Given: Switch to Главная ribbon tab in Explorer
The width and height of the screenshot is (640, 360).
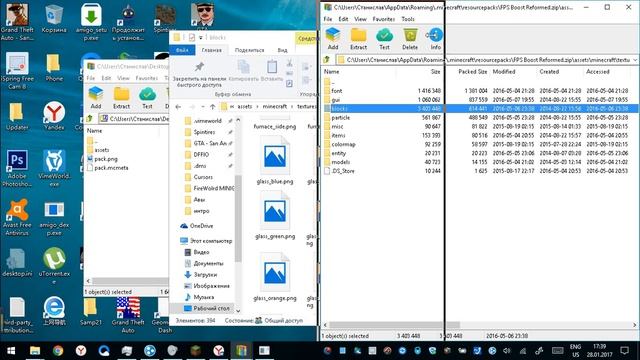Looking at the screenshot, I should coord(211,50).
